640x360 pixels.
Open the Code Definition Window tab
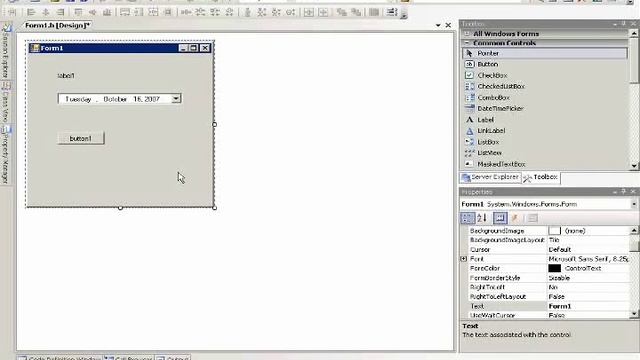(x=60, y=358)
